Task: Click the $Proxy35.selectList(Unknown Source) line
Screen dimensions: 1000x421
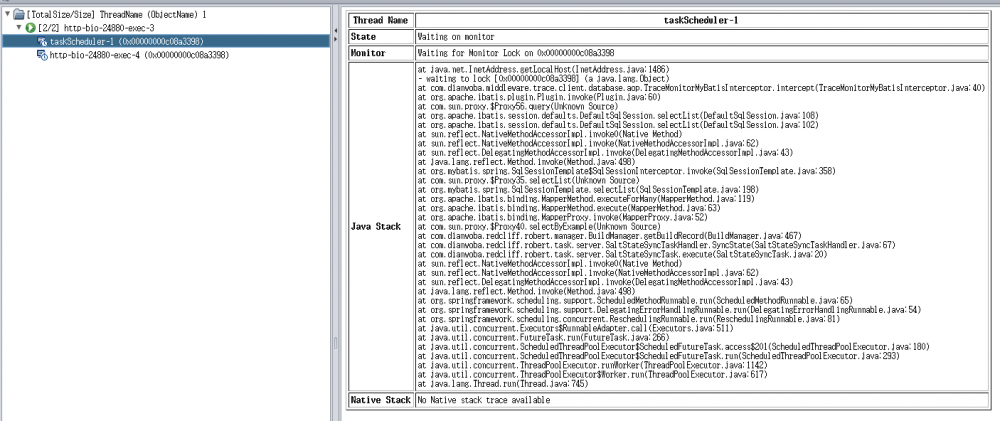Action: [x=527, y=179]
